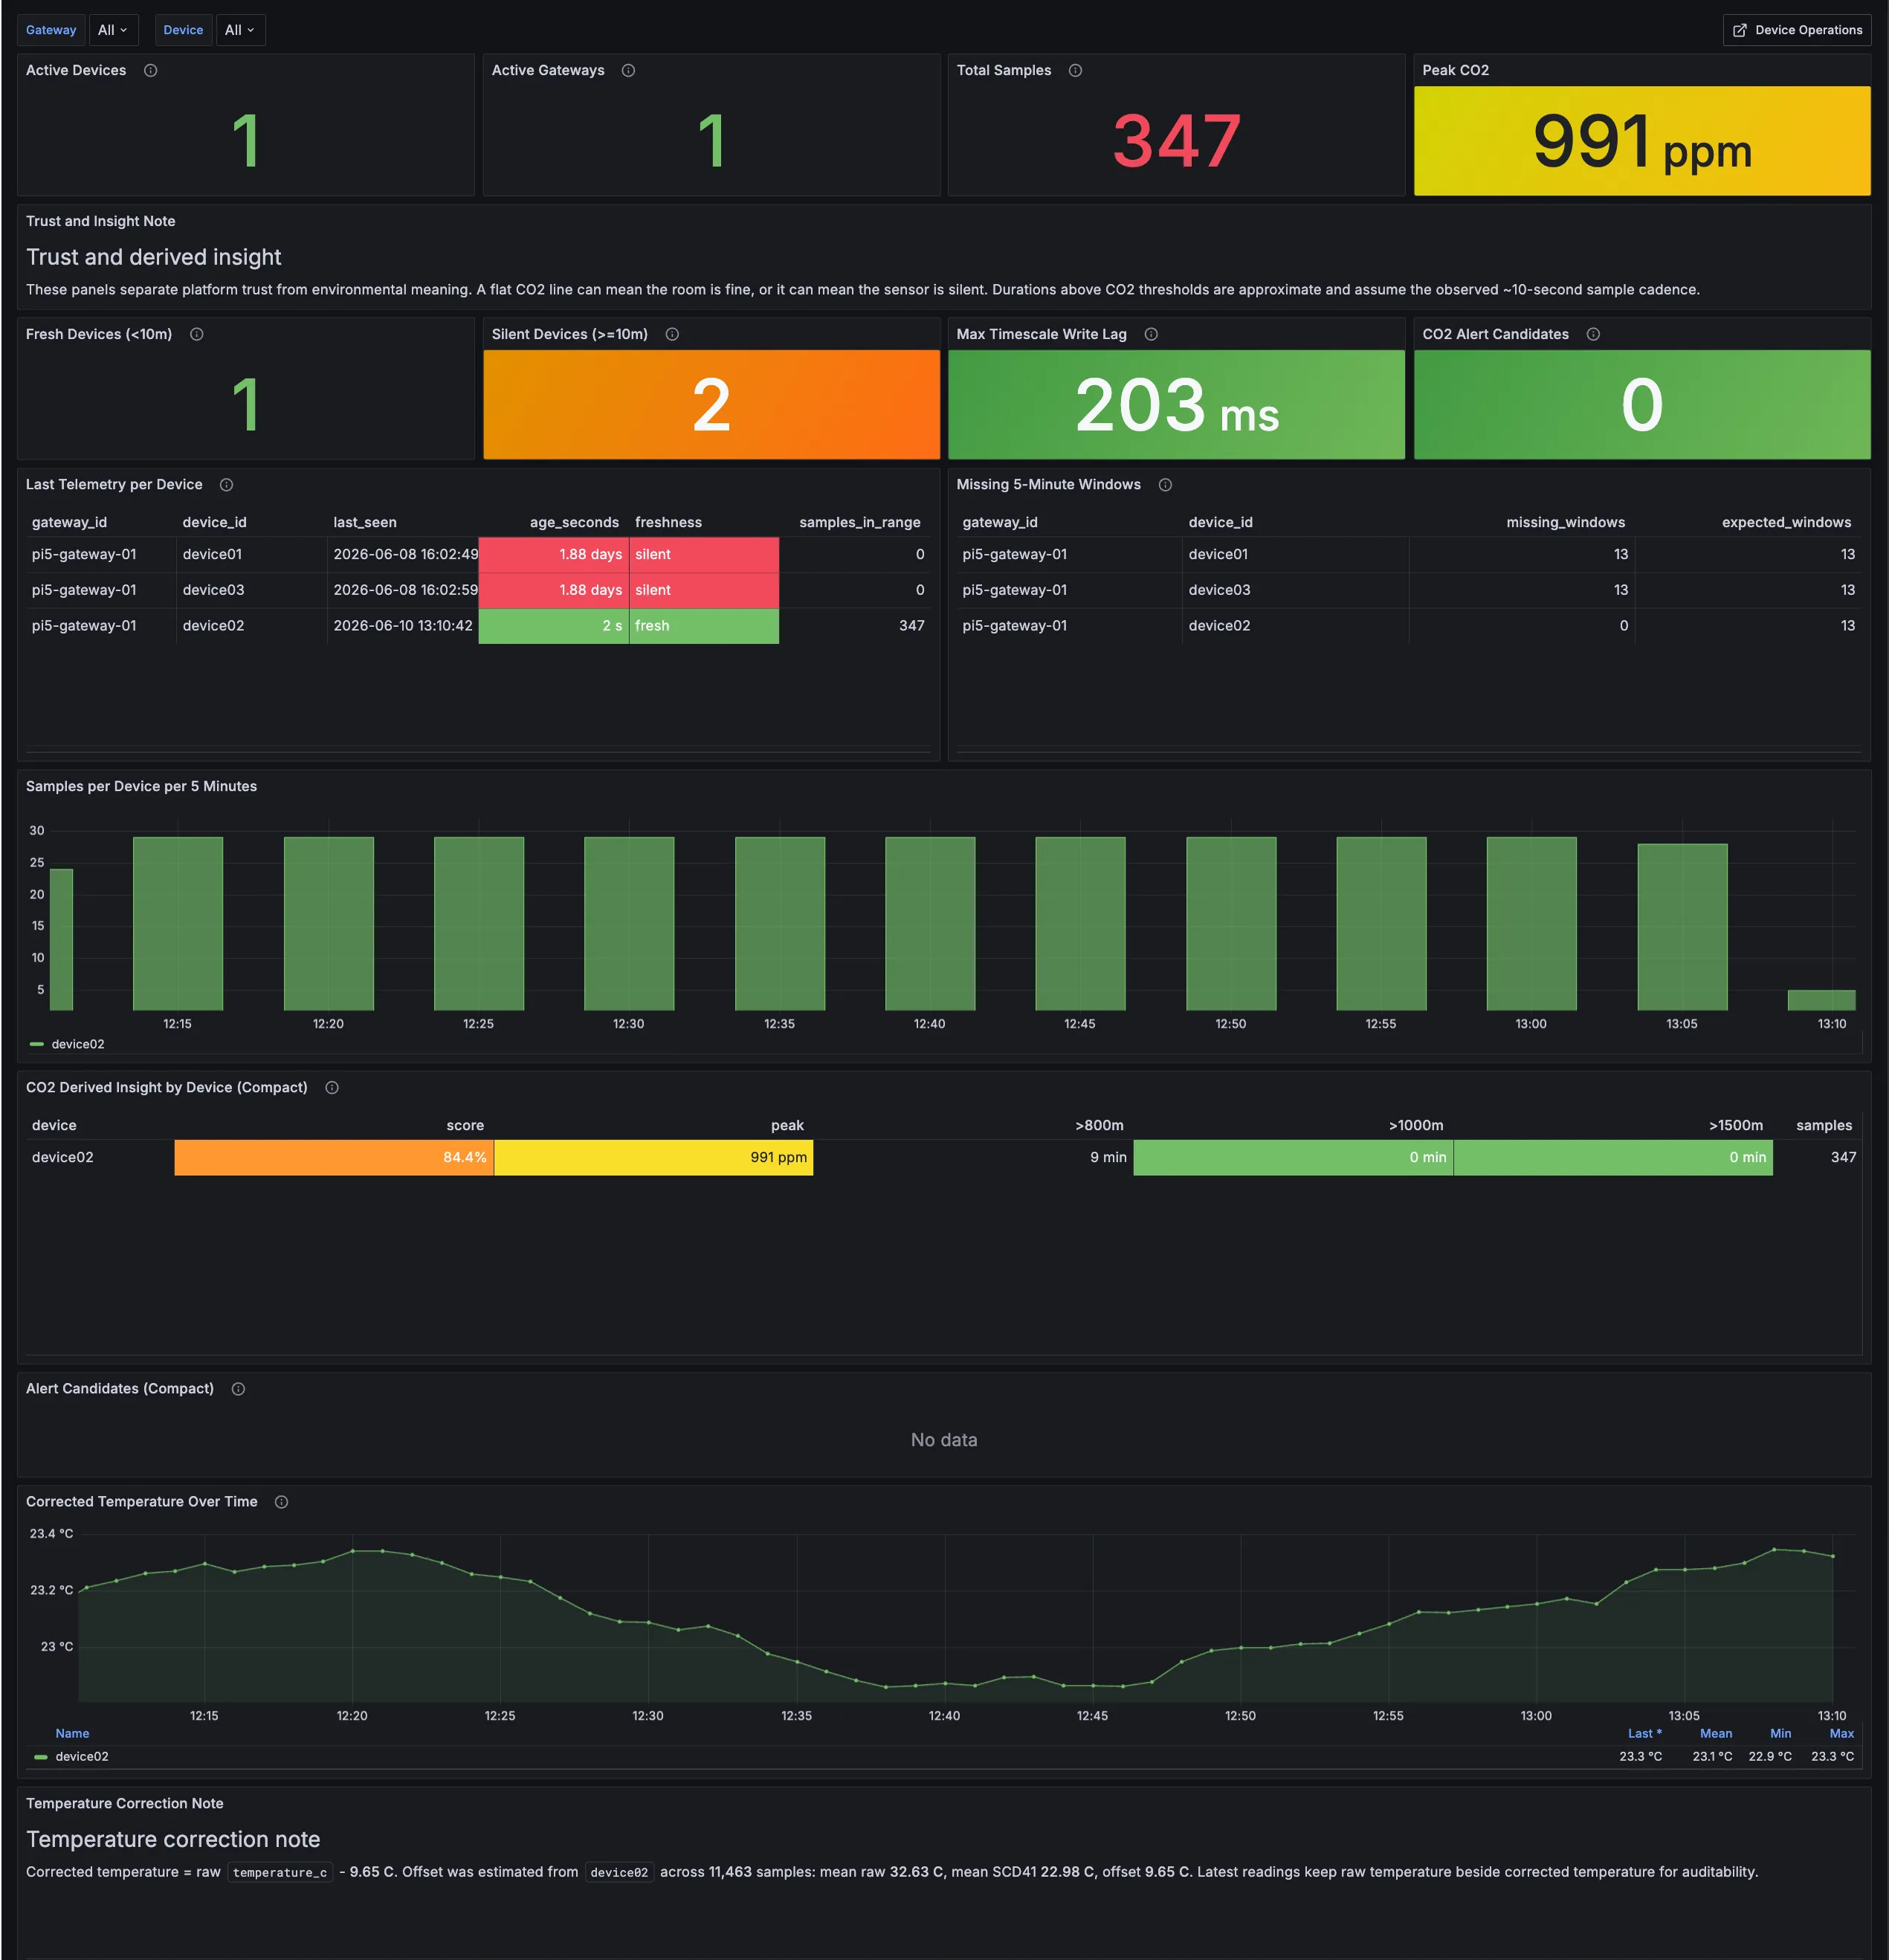1889x1960 pixels.
Task: Sort Last Telemetry table by age_seconds column
Action: [574, 522]
